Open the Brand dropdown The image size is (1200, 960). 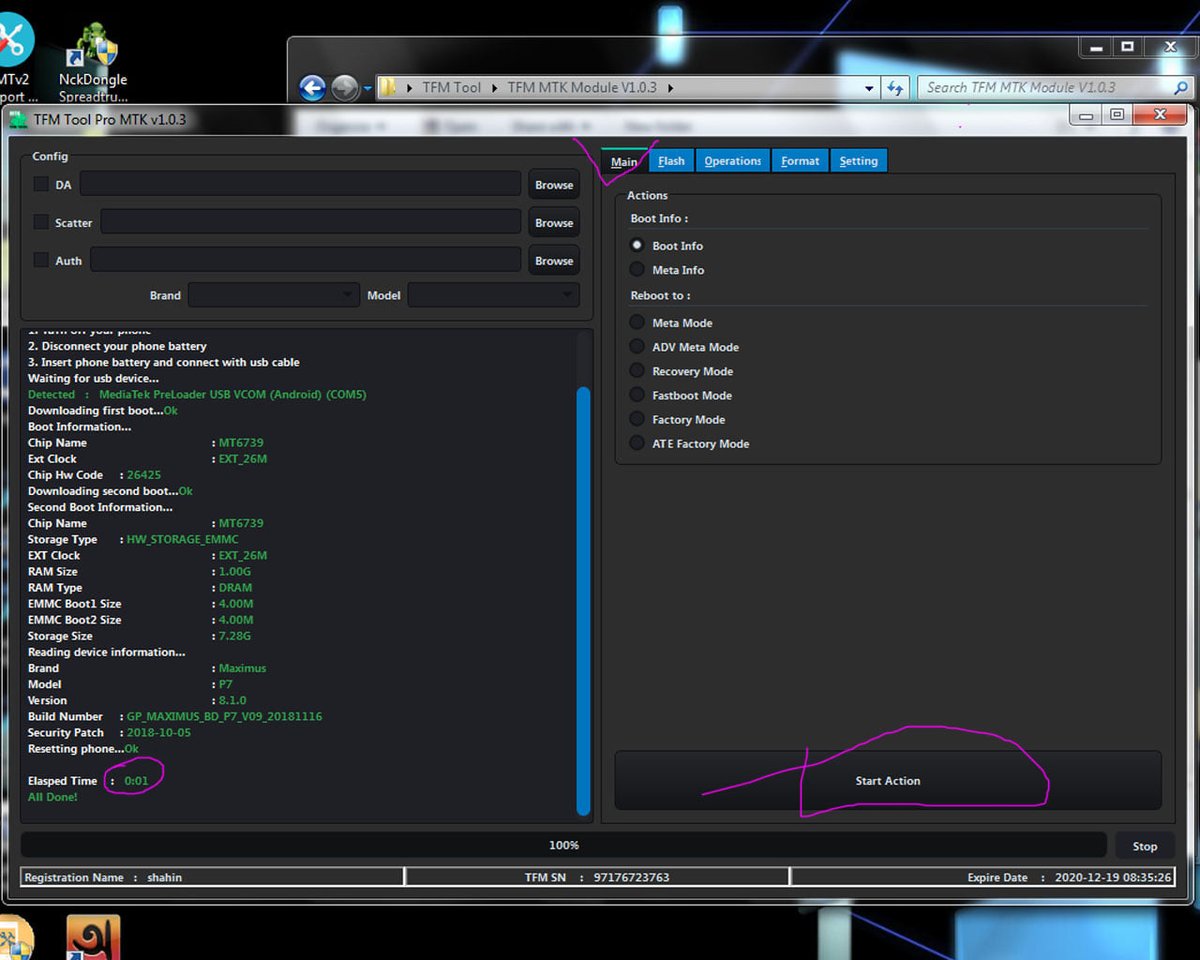coord(273,295)
